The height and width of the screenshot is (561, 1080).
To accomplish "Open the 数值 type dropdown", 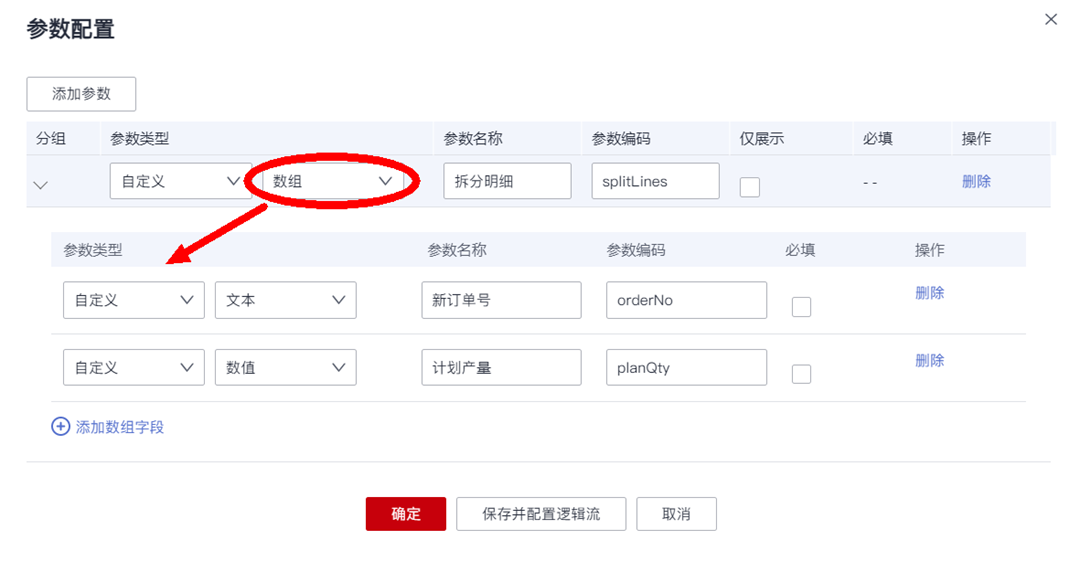I will click(285, 367).
